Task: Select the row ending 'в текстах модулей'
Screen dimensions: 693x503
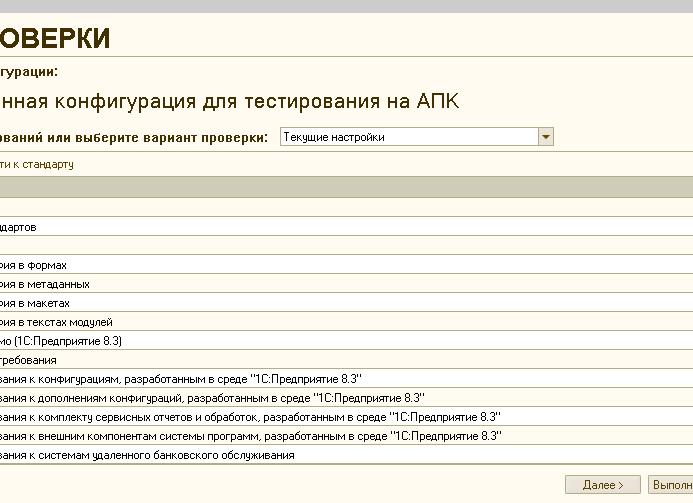Action: (x=346, y=321)
